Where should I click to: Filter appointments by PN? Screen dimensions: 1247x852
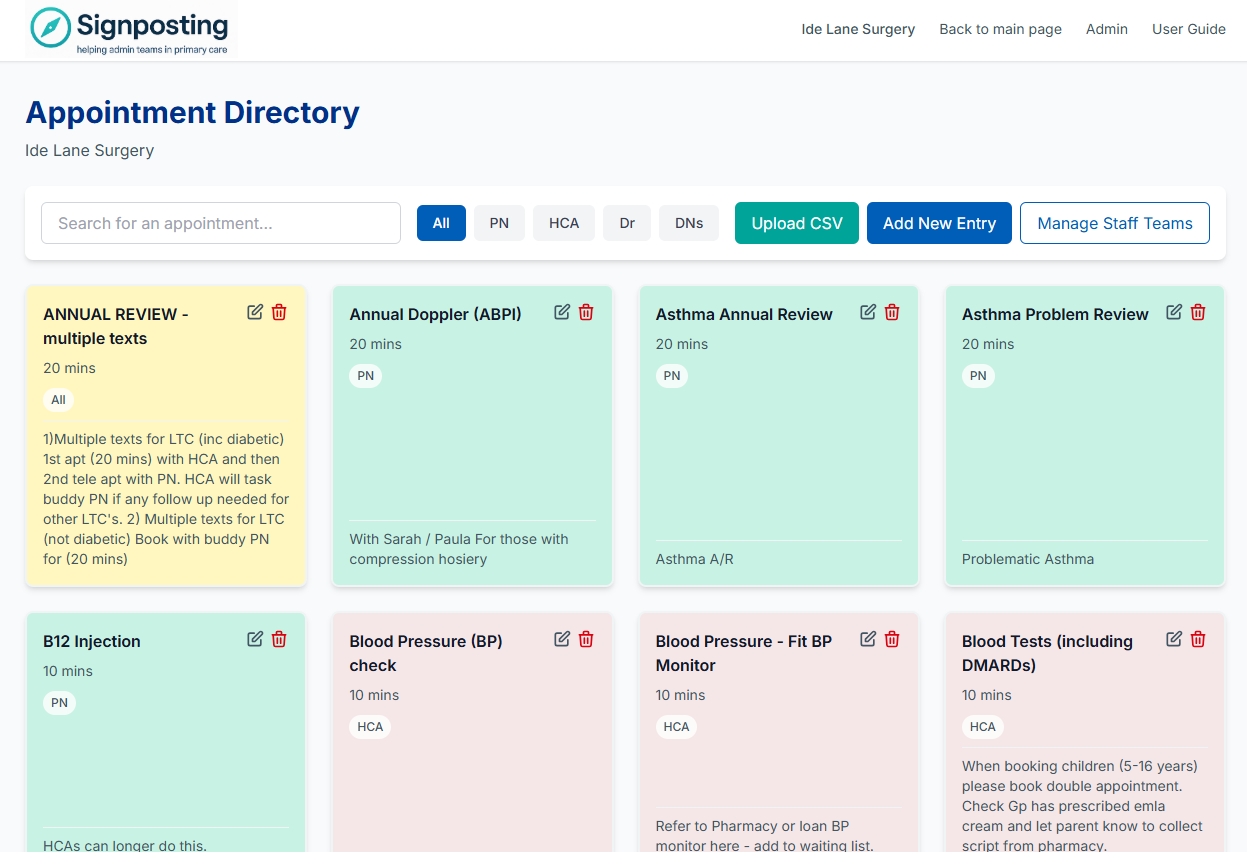pos(499,223)
